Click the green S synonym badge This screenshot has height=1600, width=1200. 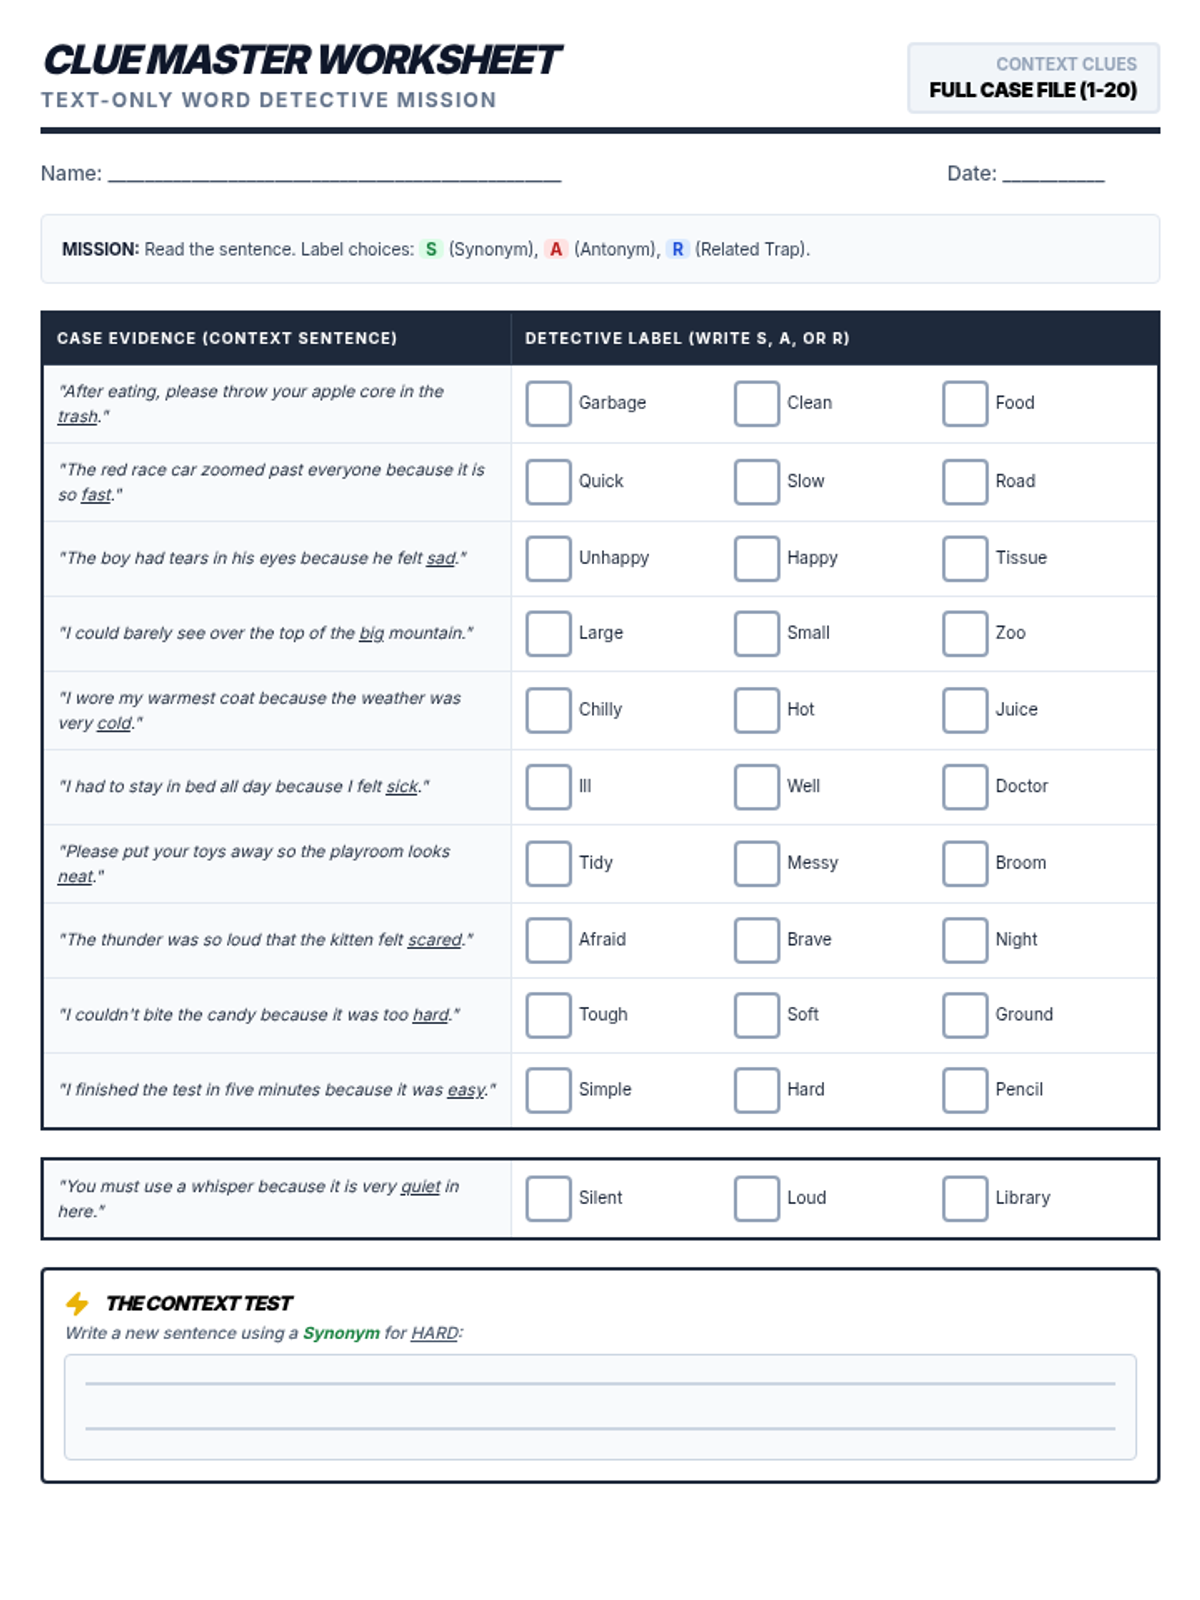click(x=431, y=249)
